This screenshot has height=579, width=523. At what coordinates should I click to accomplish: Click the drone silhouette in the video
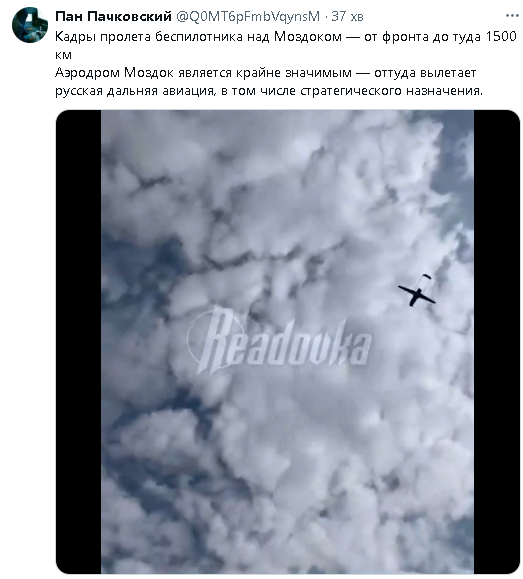click(x=417, y=295)
